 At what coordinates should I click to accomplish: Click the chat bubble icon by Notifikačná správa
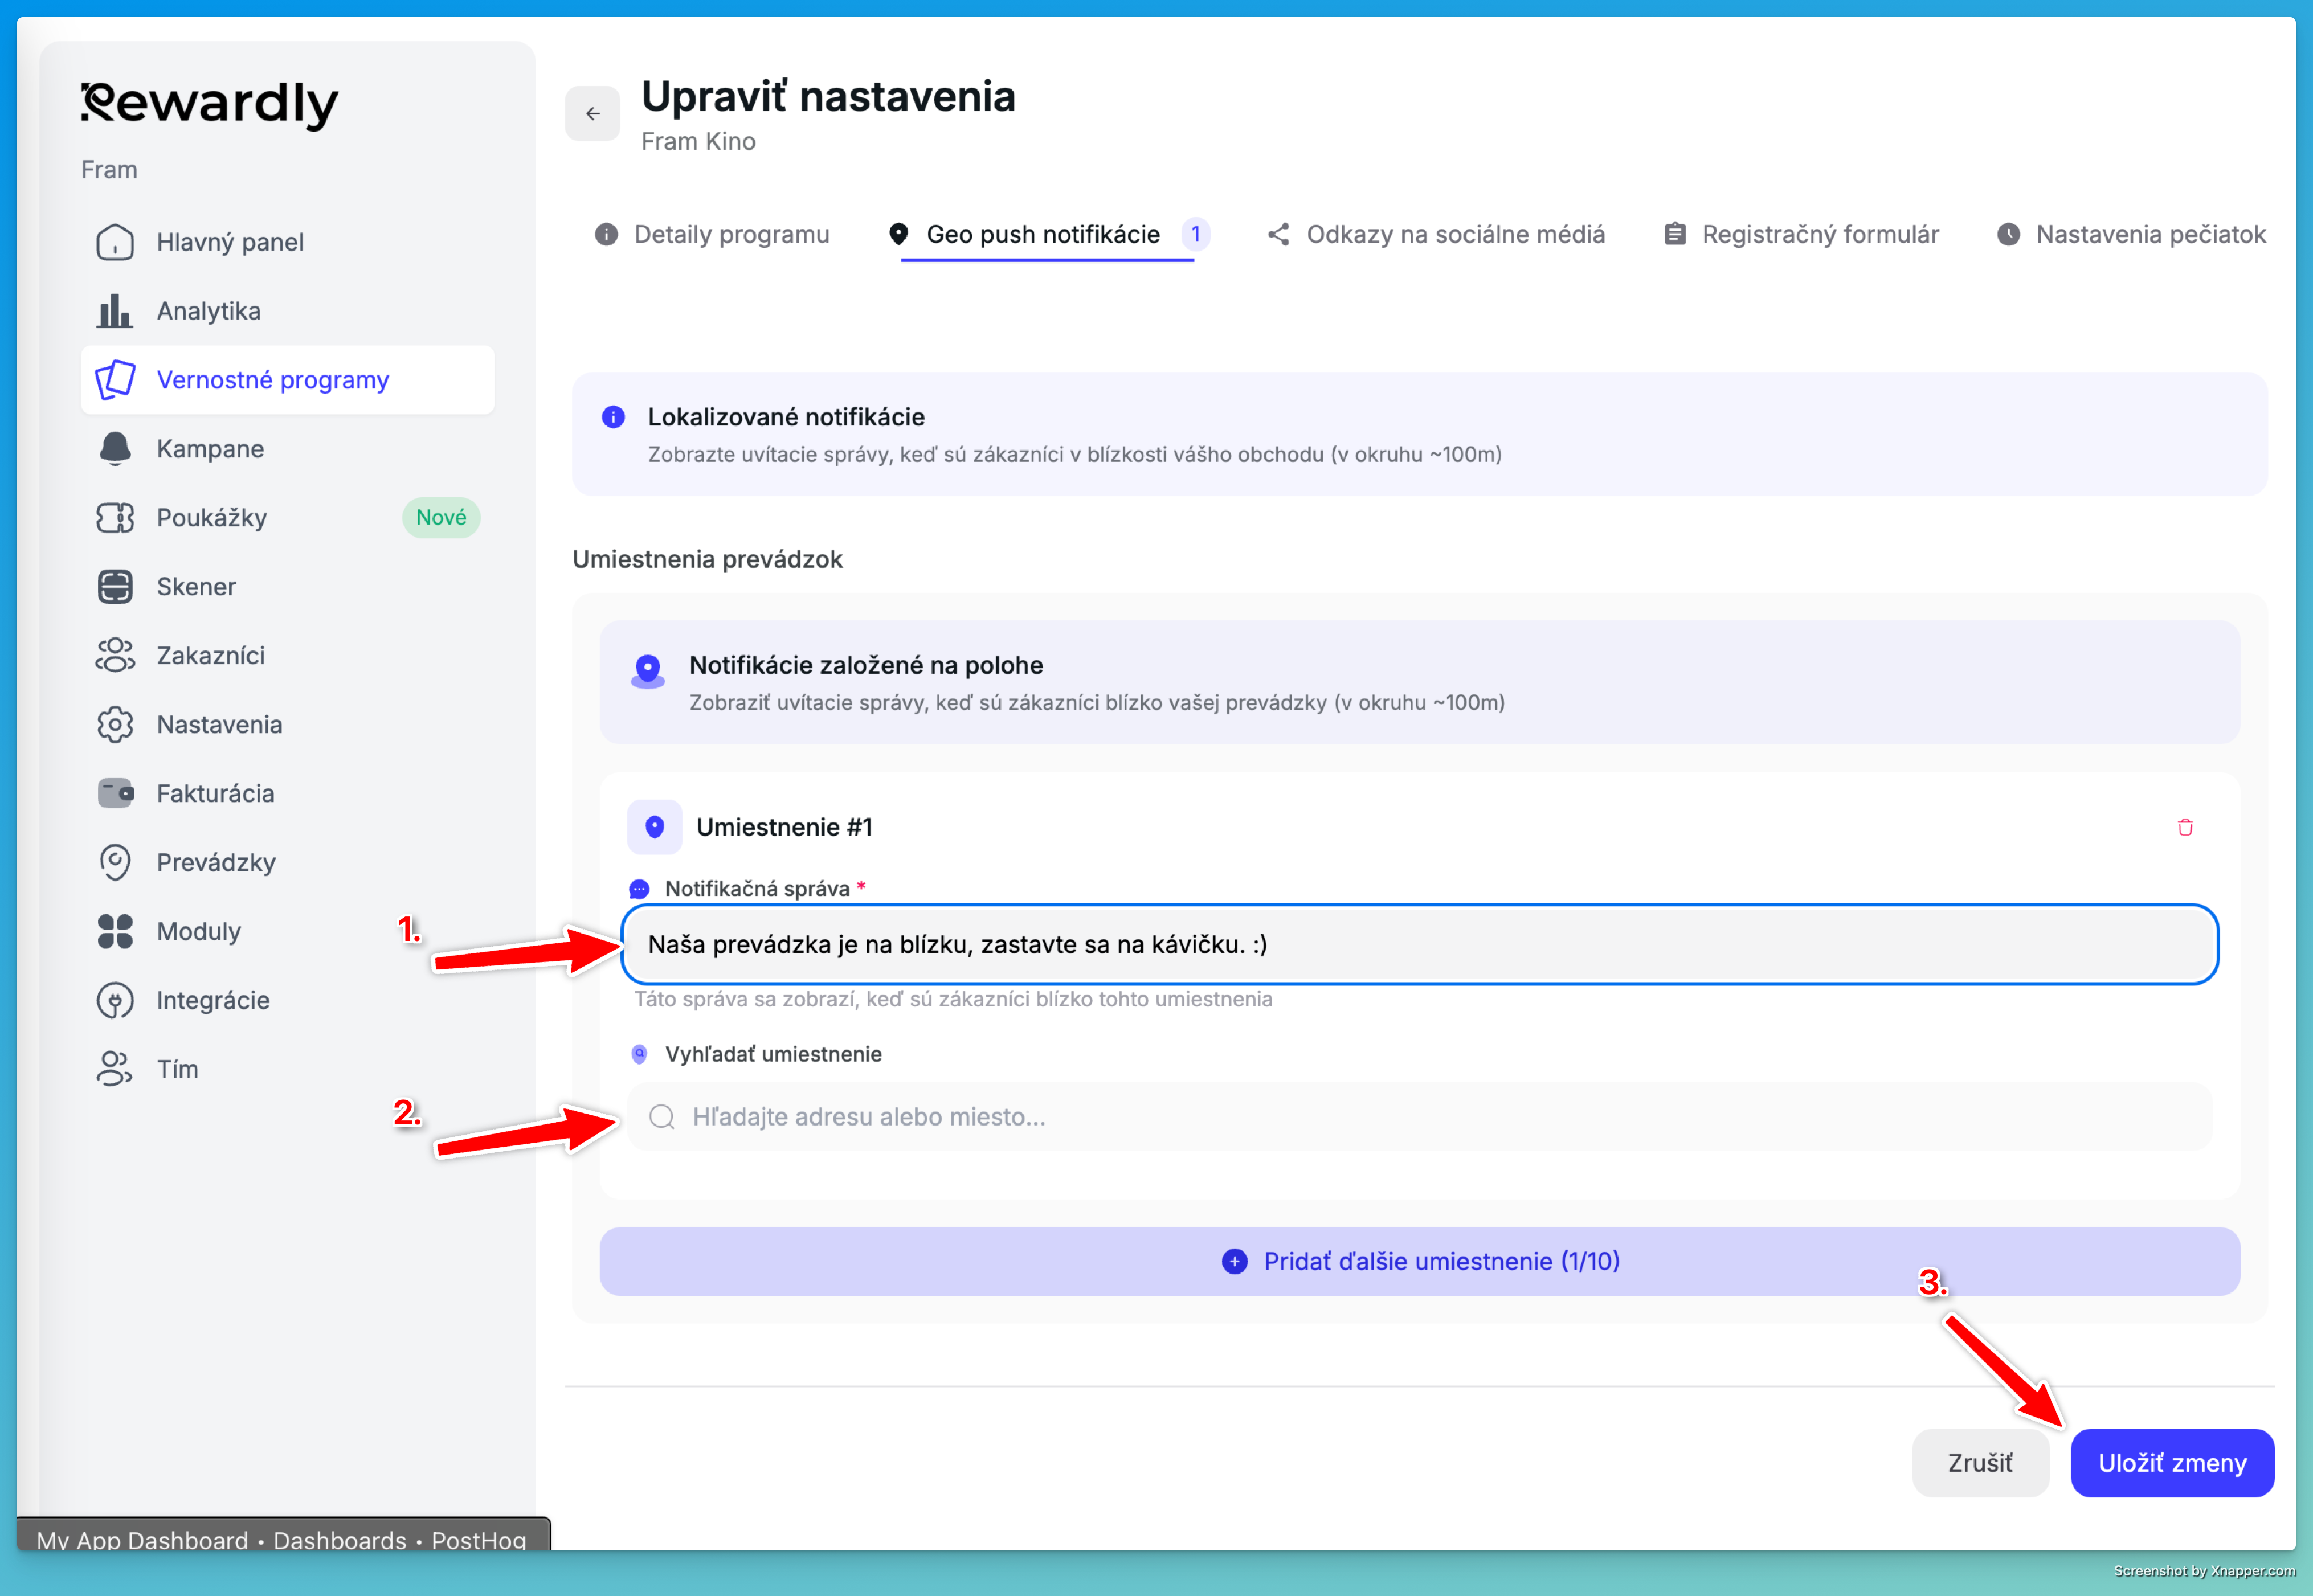point(639,889)
